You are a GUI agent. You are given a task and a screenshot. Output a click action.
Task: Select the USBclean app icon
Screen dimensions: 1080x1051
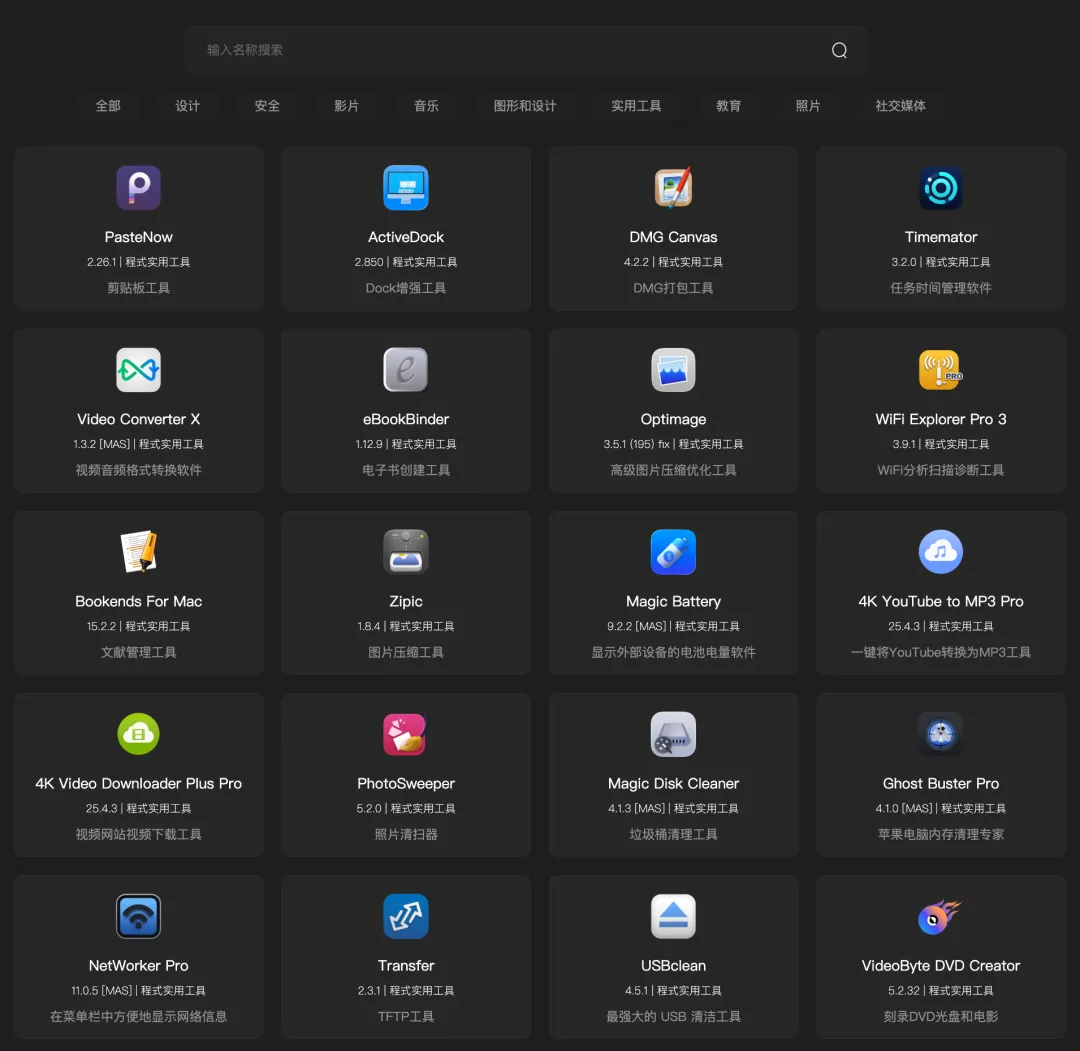tap(673, 916)
